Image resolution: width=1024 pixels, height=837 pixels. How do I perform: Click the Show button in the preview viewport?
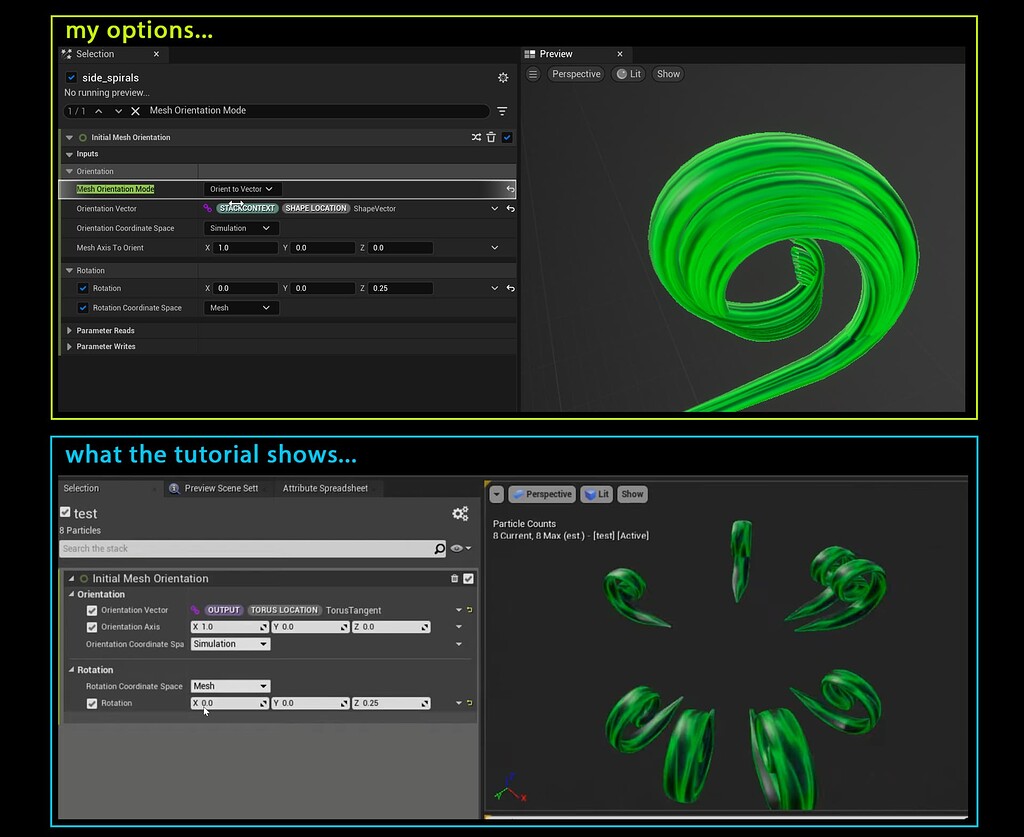pos(667,73)
